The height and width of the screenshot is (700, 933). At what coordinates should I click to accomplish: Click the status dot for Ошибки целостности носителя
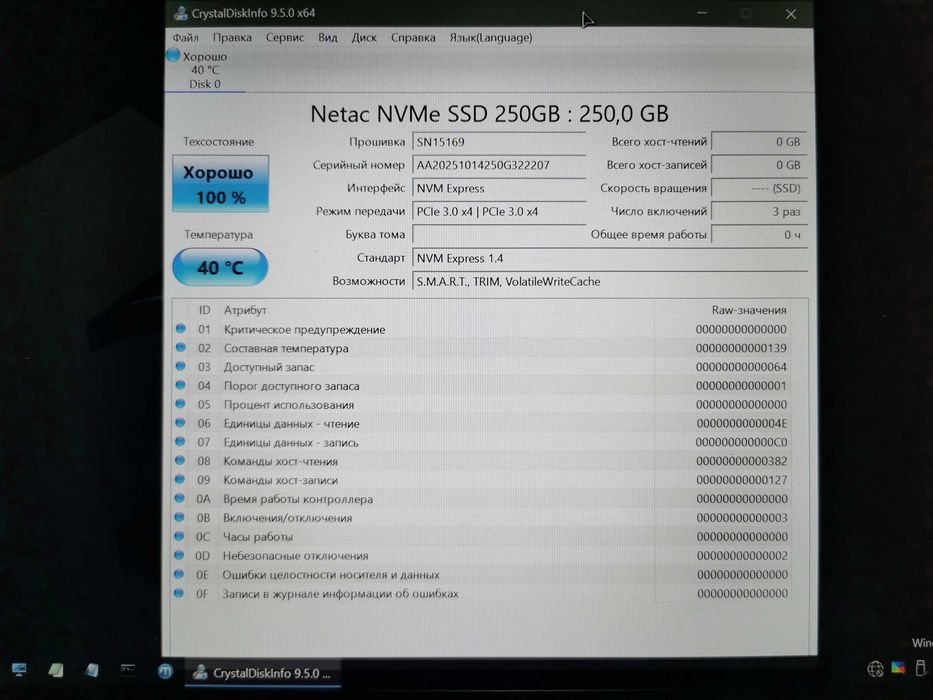pos(179,574)
